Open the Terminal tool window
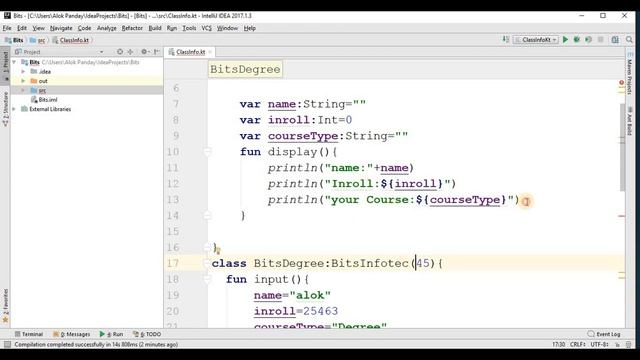 point(29,334)
